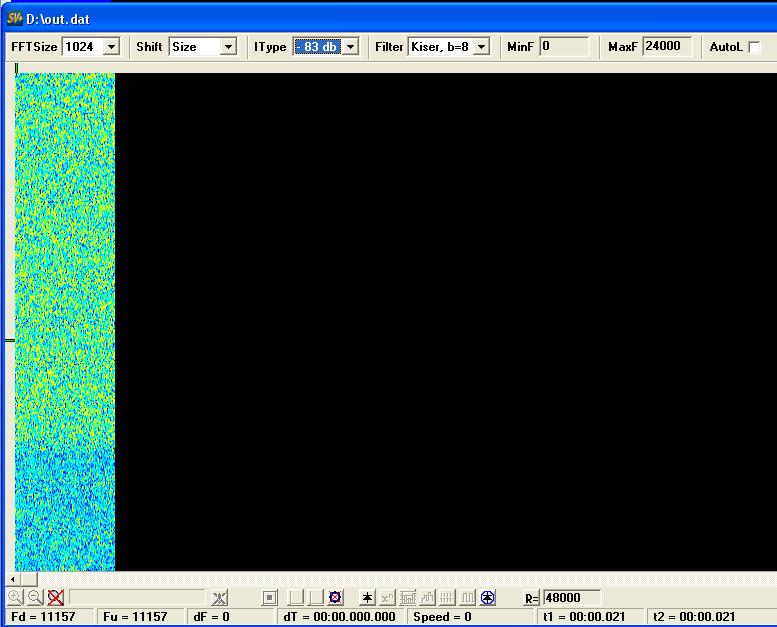Click the zoom out magnifier icon

35,597
